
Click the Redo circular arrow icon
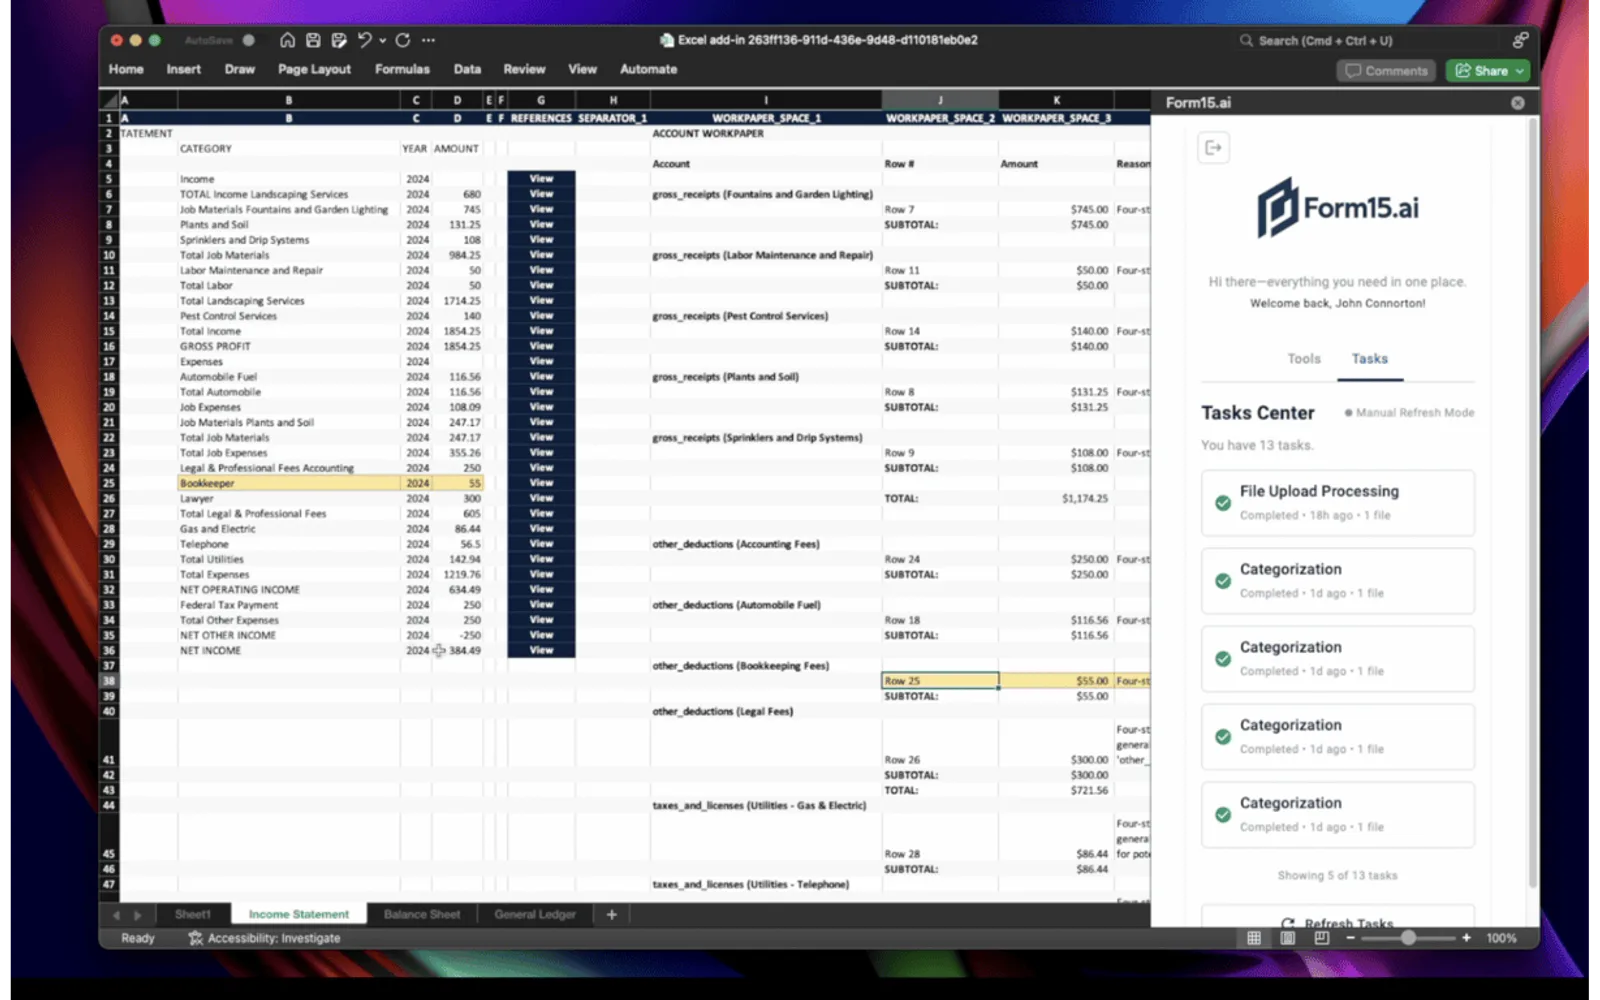pos(403,40)
